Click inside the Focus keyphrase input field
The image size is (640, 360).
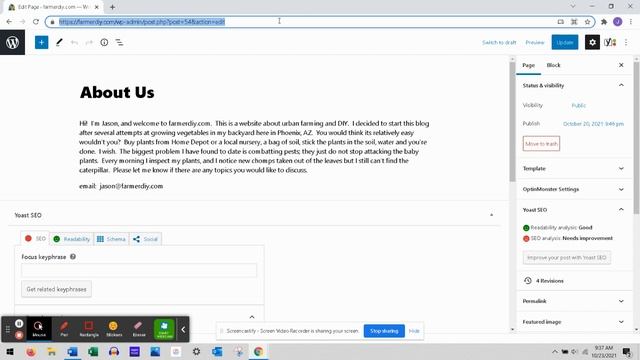(139, 270)
